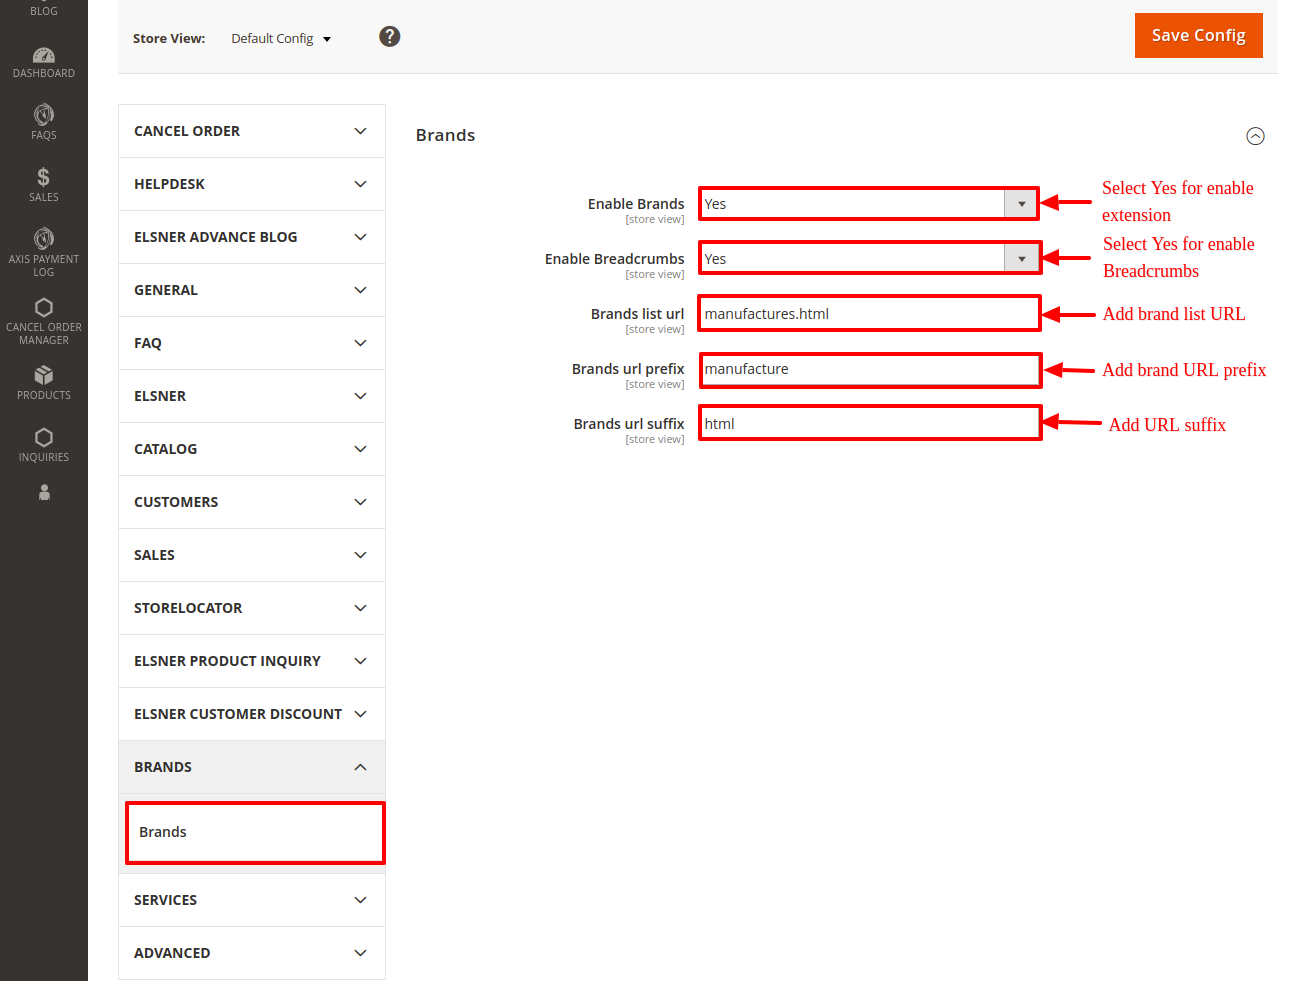Expand the Advanced configuration tab

251,953
